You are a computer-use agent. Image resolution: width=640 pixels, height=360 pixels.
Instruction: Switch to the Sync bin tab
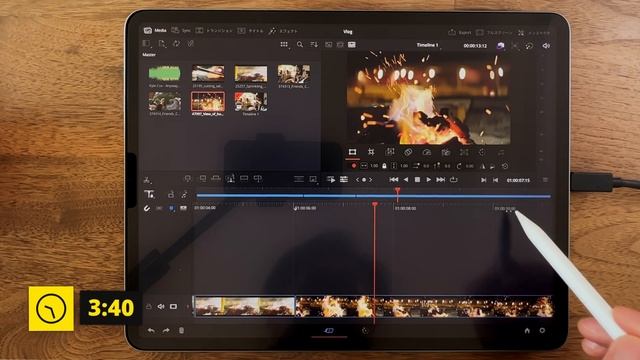(181, 30)
